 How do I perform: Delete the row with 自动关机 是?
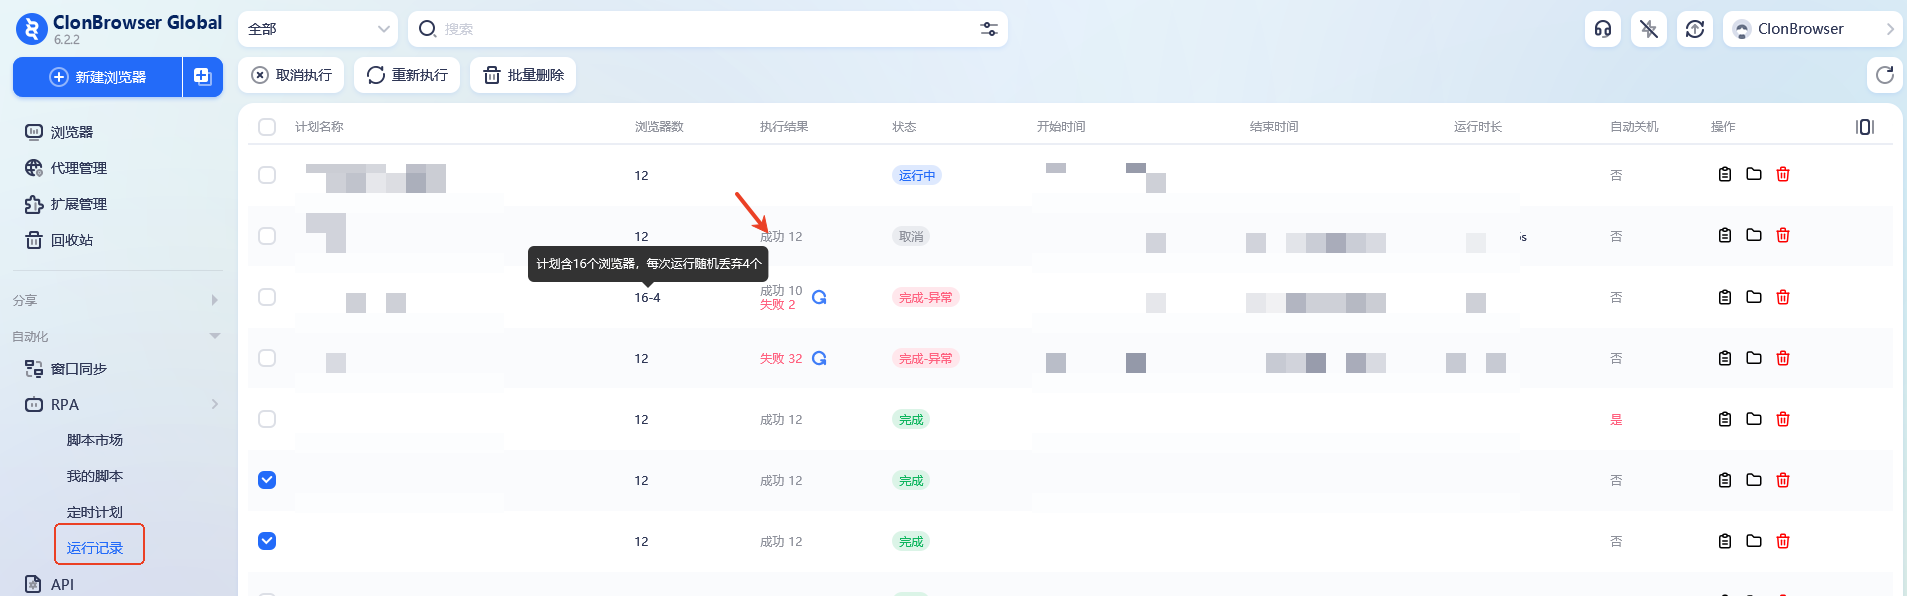[1782, 419]
